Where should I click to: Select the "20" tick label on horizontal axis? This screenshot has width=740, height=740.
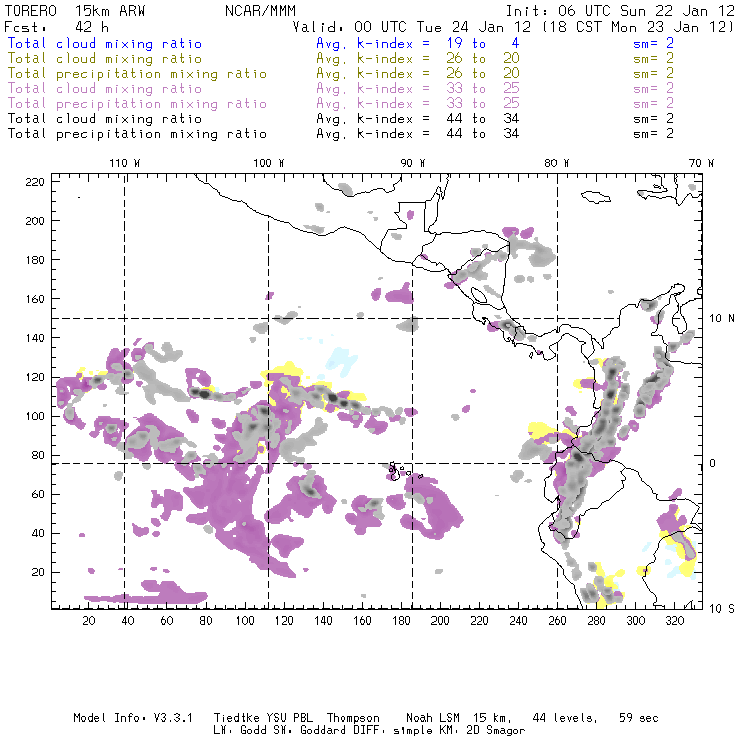(x=89, y=621)
